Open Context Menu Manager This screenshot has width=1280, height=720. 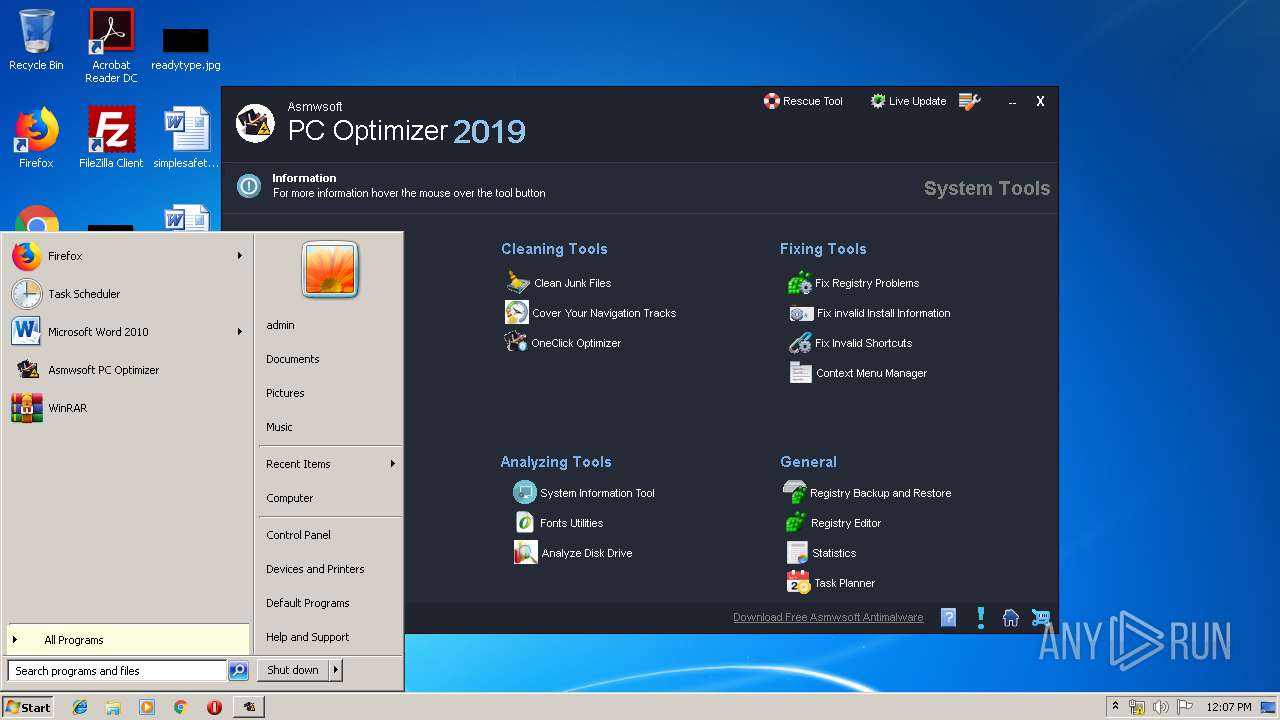point(857,373)
